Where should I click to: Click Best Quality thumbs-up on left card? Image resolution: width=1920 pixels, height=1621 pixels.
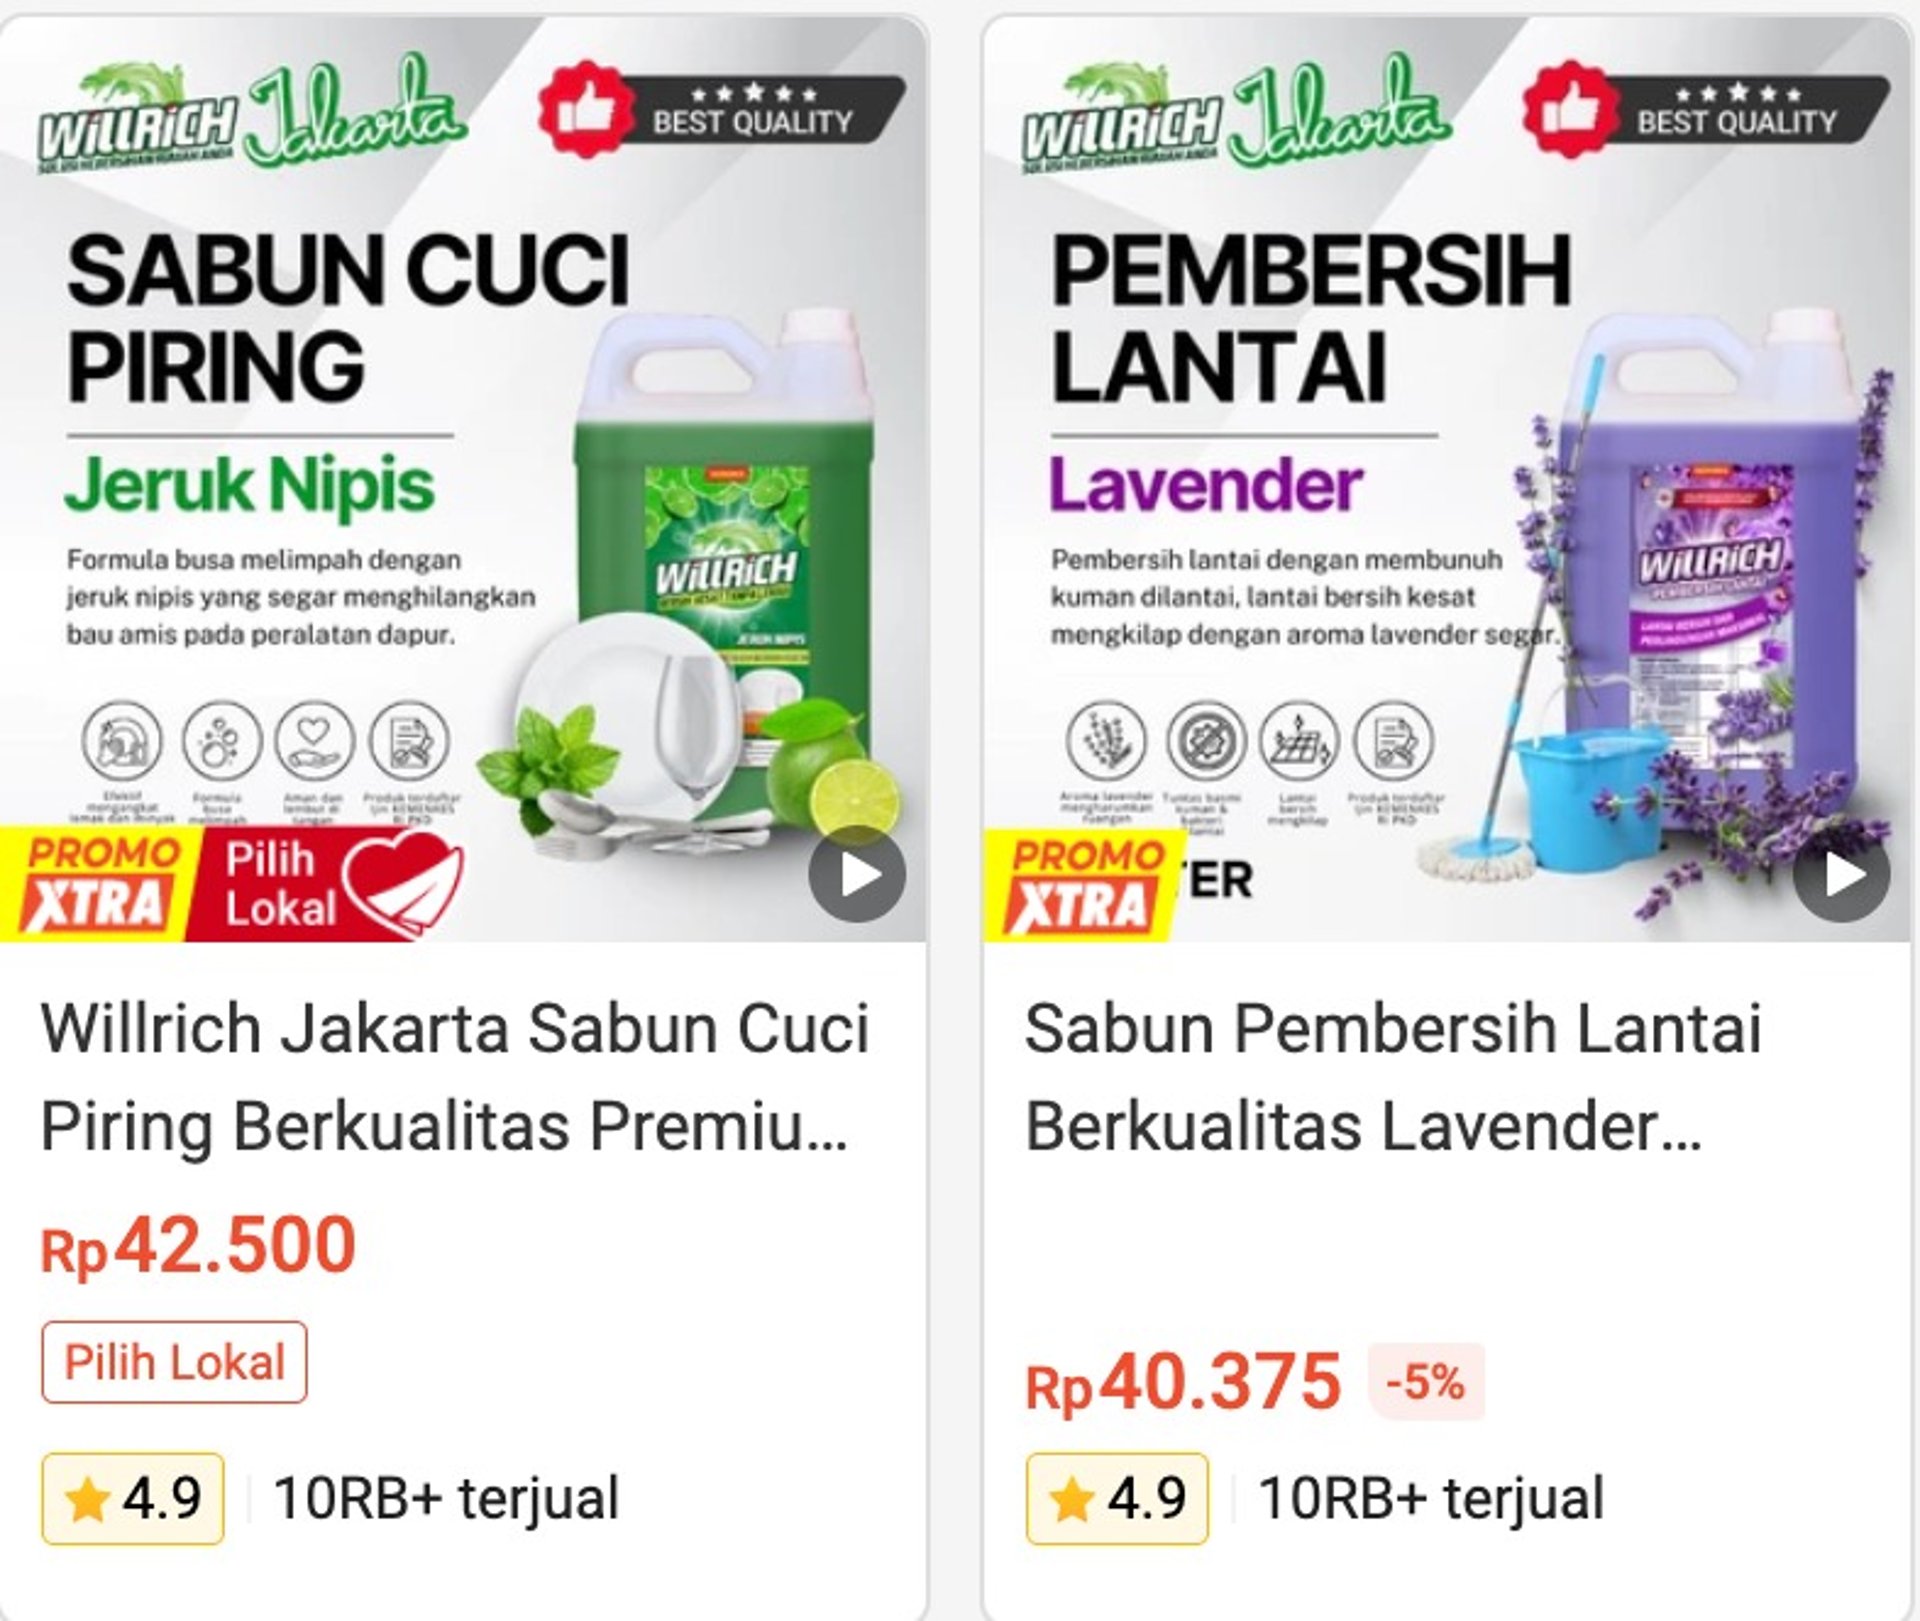(586, 110)
